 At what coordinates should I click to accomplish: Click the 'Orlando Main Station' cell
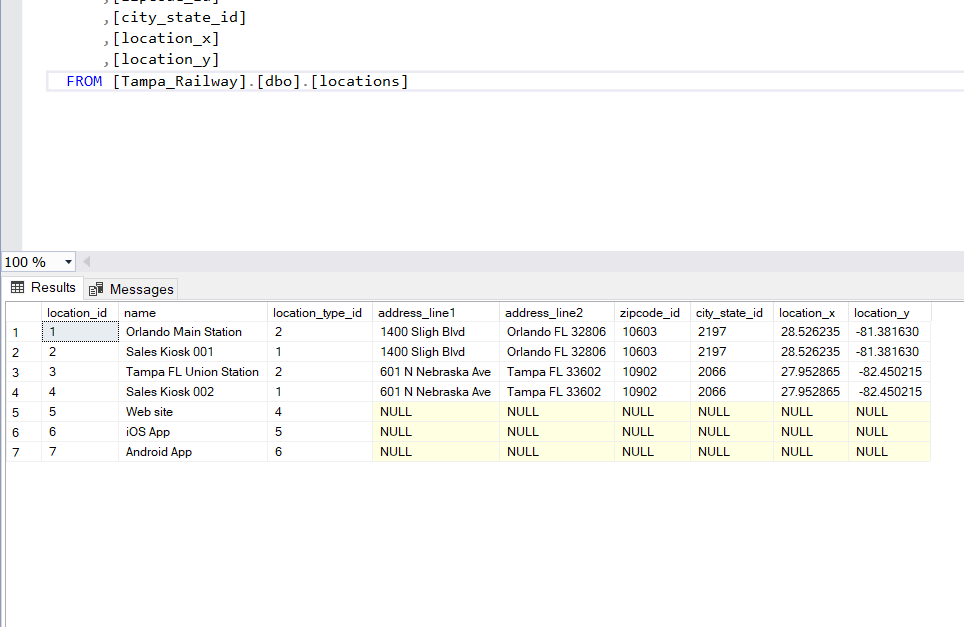point(192,332)
